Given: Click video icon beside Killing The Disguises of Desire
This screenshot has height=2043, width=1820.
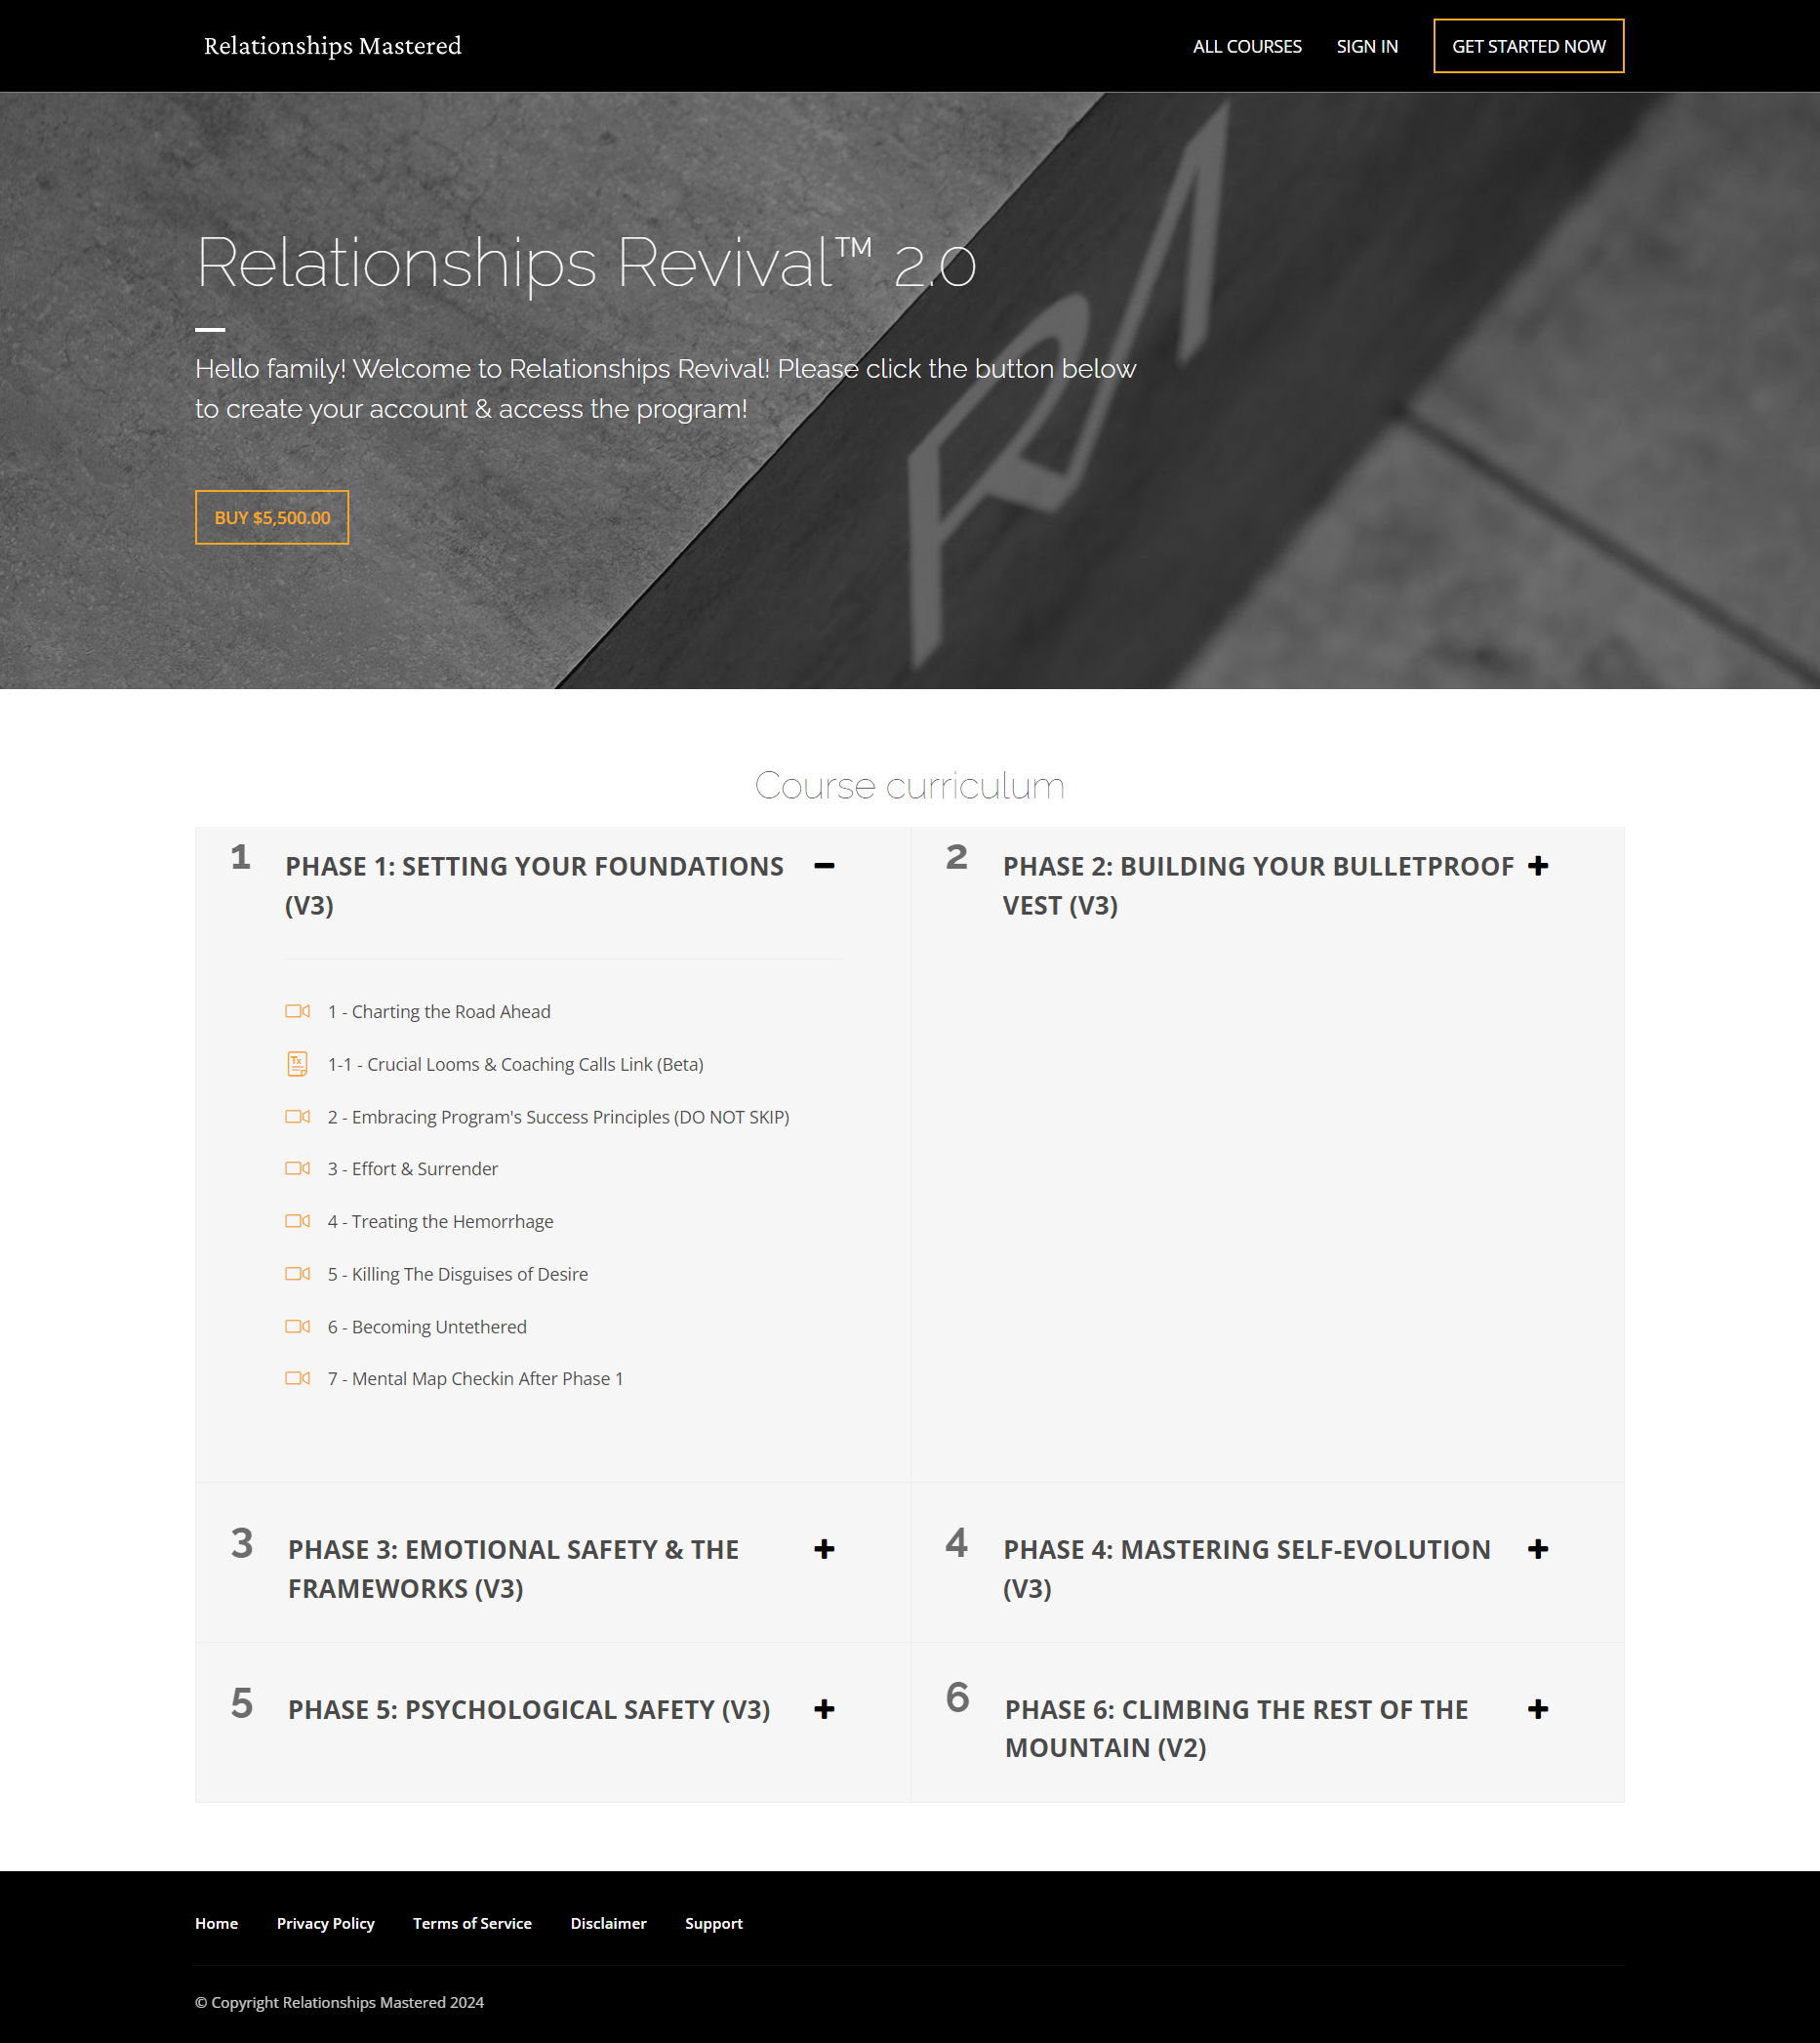Looking at the screenshot, I should [297, 1273].
